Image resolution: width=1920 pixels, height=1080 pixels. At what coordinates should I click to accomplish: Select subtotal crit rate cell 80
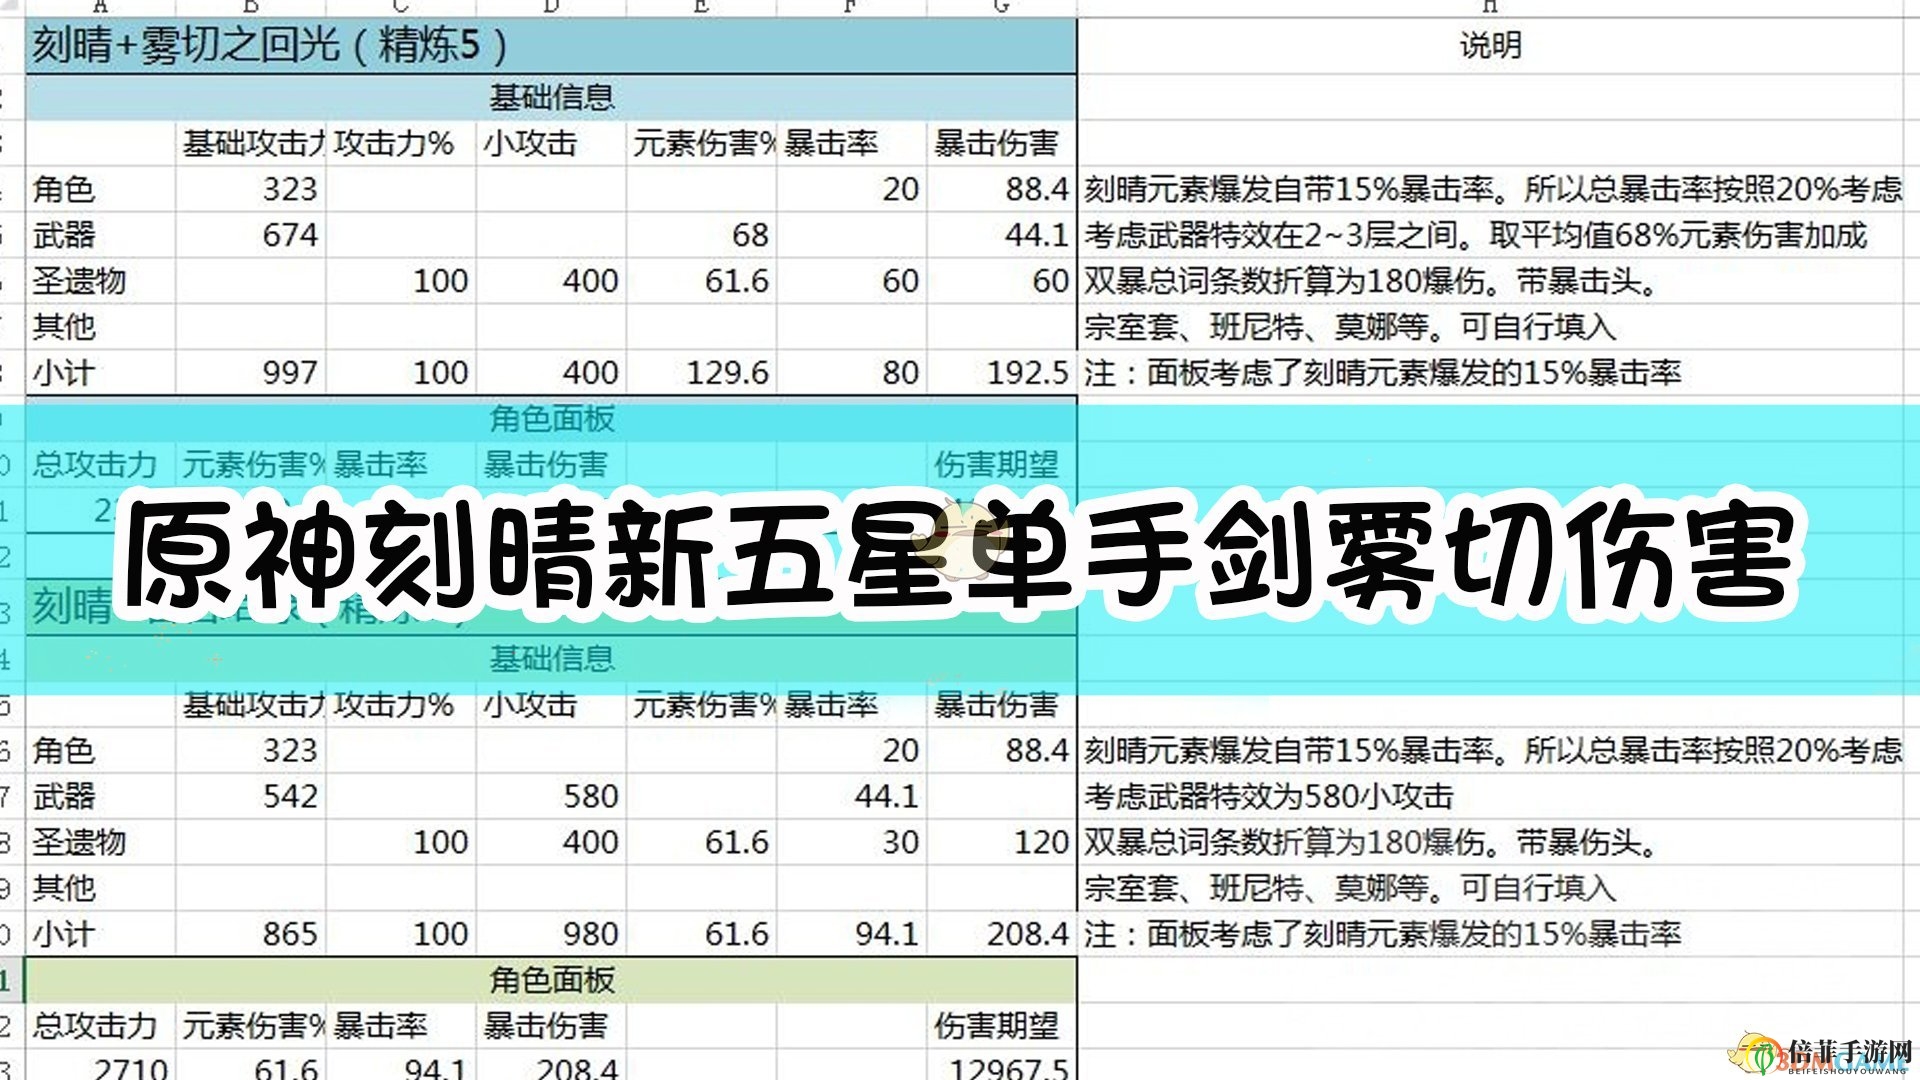click(852, 374)
